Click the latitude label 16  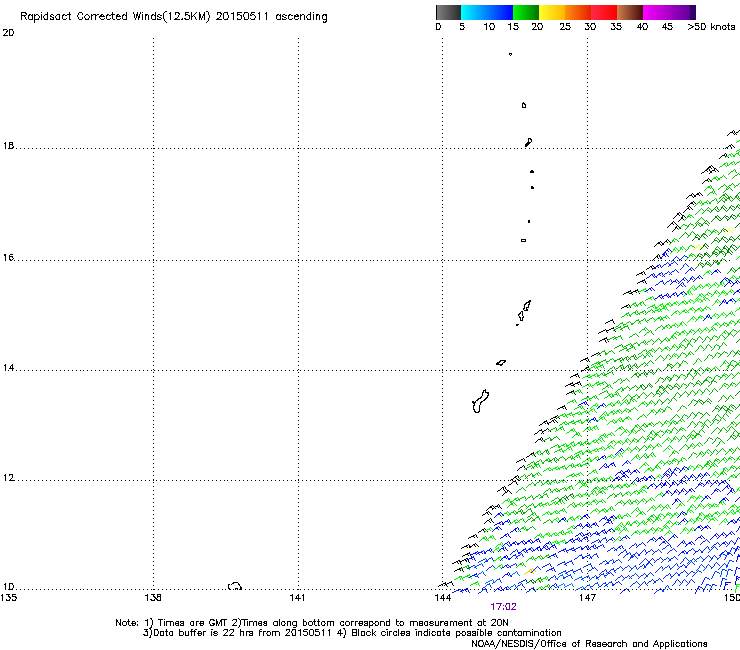(8, 258)
